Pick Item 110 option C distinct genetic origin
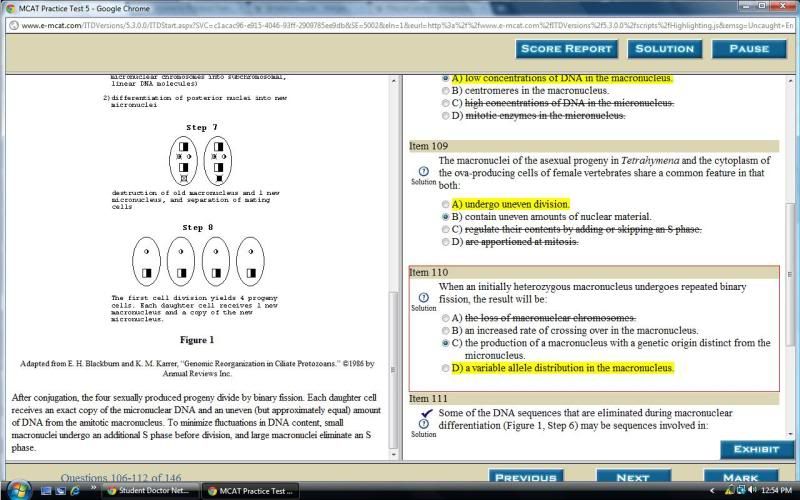The height and width of the screenshot is (500, 800). [445, 343]
